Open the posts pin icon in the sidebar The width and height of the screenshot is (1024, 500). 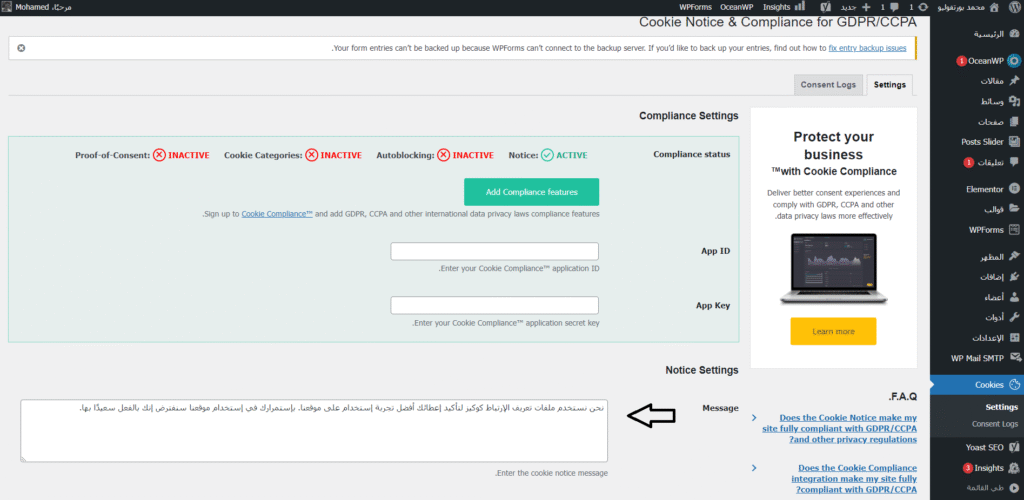point(1014,81)
